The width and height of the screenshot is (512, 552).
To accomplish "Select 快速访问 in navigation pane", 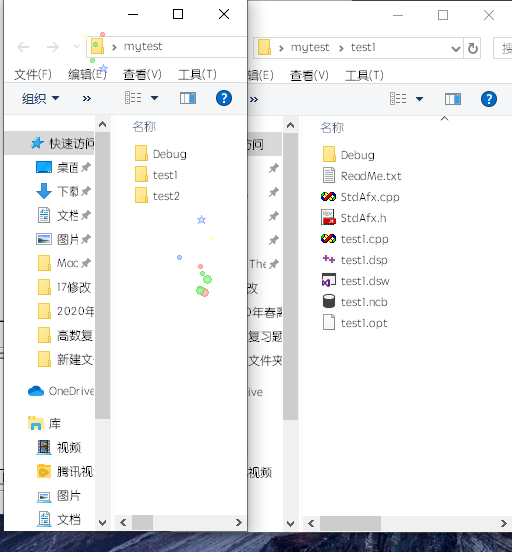I will 50,143.
